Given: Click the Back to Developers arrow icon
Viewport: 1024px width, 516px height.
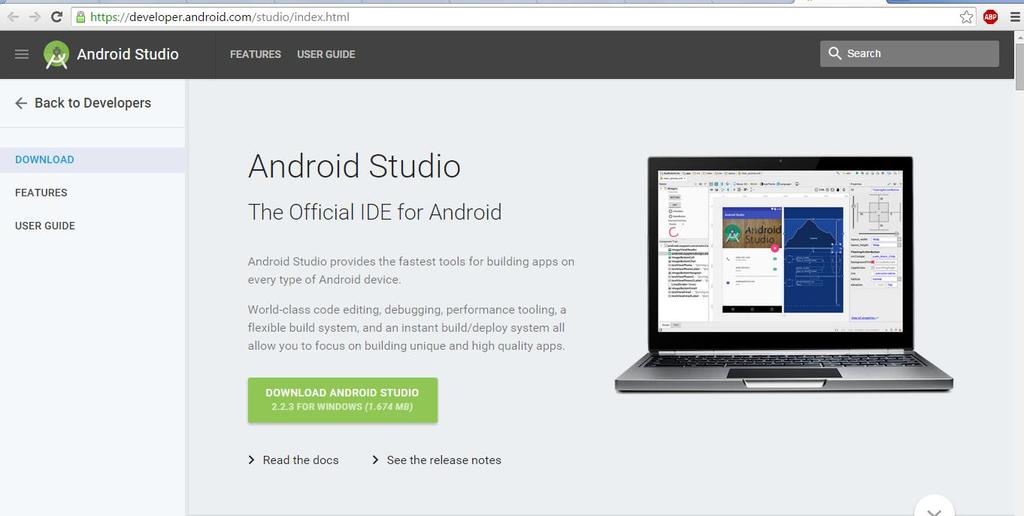Looking at the screenshot, I should (x=21, y=103).
